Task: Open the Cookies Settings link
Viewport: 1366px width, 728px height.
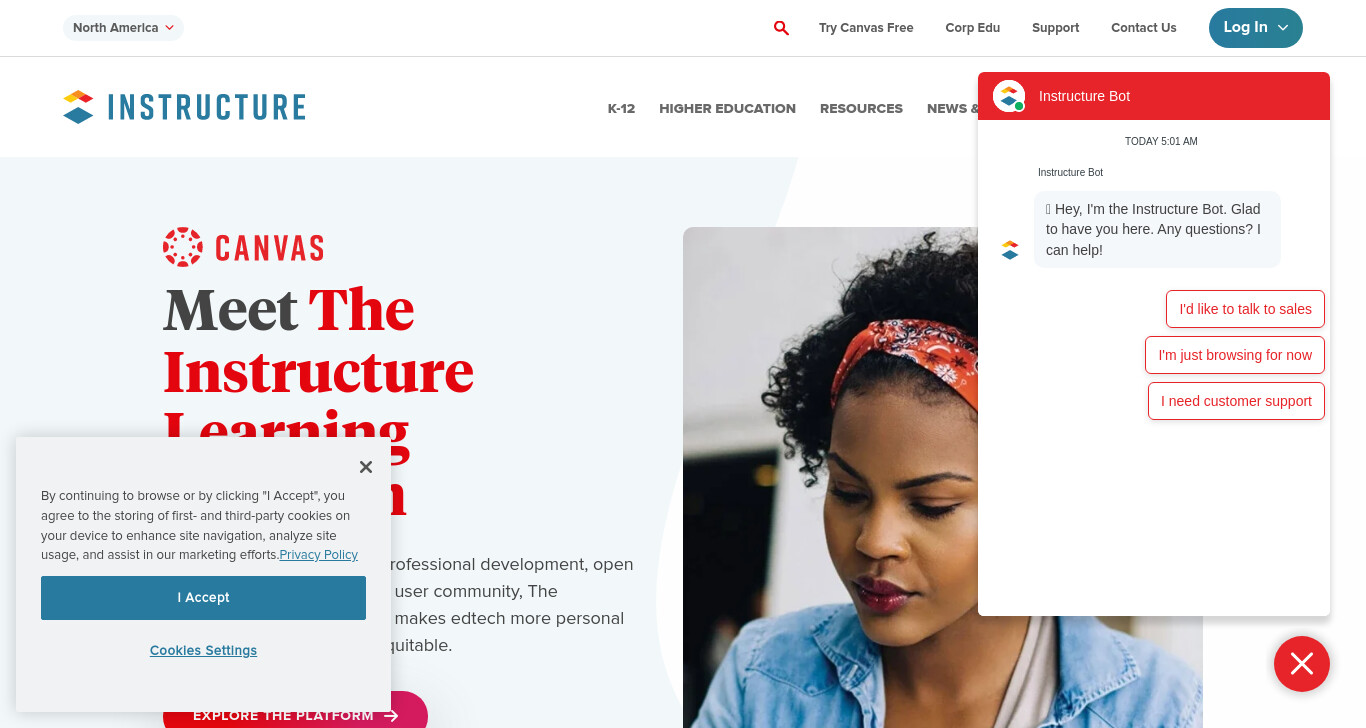Action: [203, 650]
